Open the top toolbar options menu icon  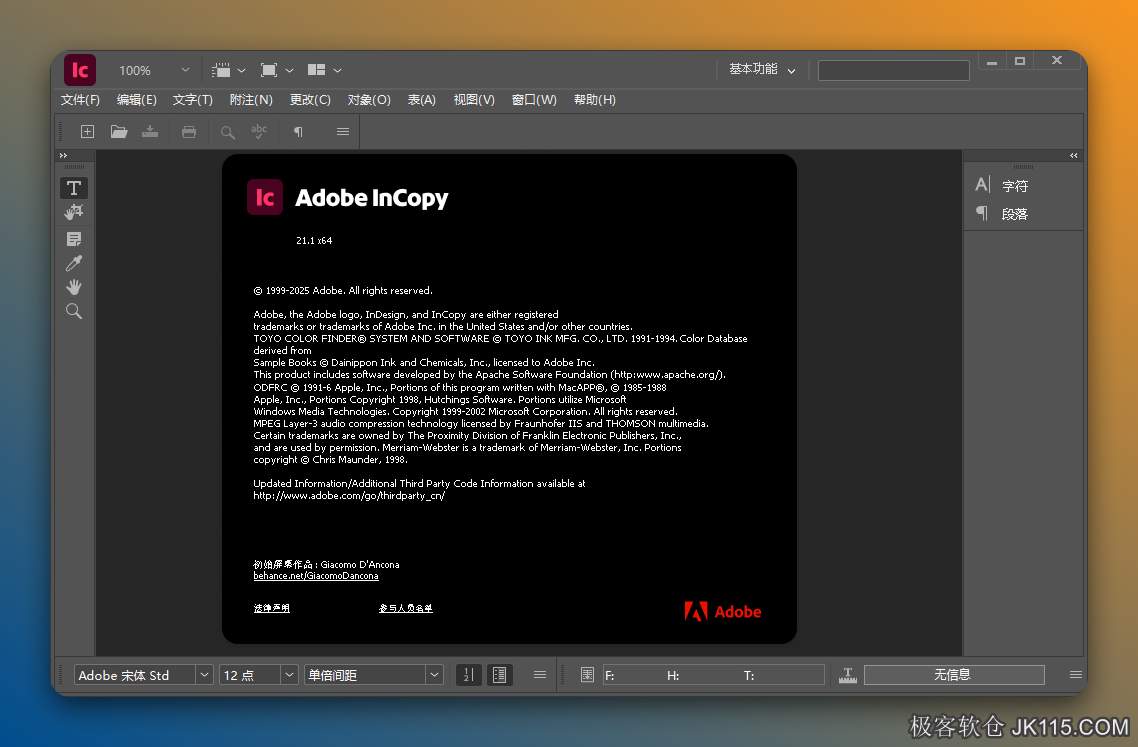coord(343,131)
